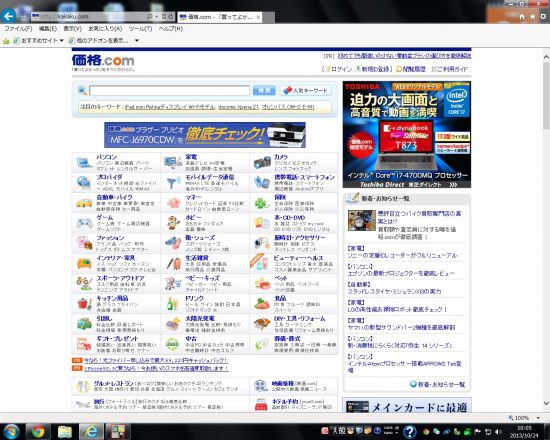The width and height of the screenshot is (550, 440).
Task: Click the Windows Start button
Action: pyautogui.click(x=11, y=431)
